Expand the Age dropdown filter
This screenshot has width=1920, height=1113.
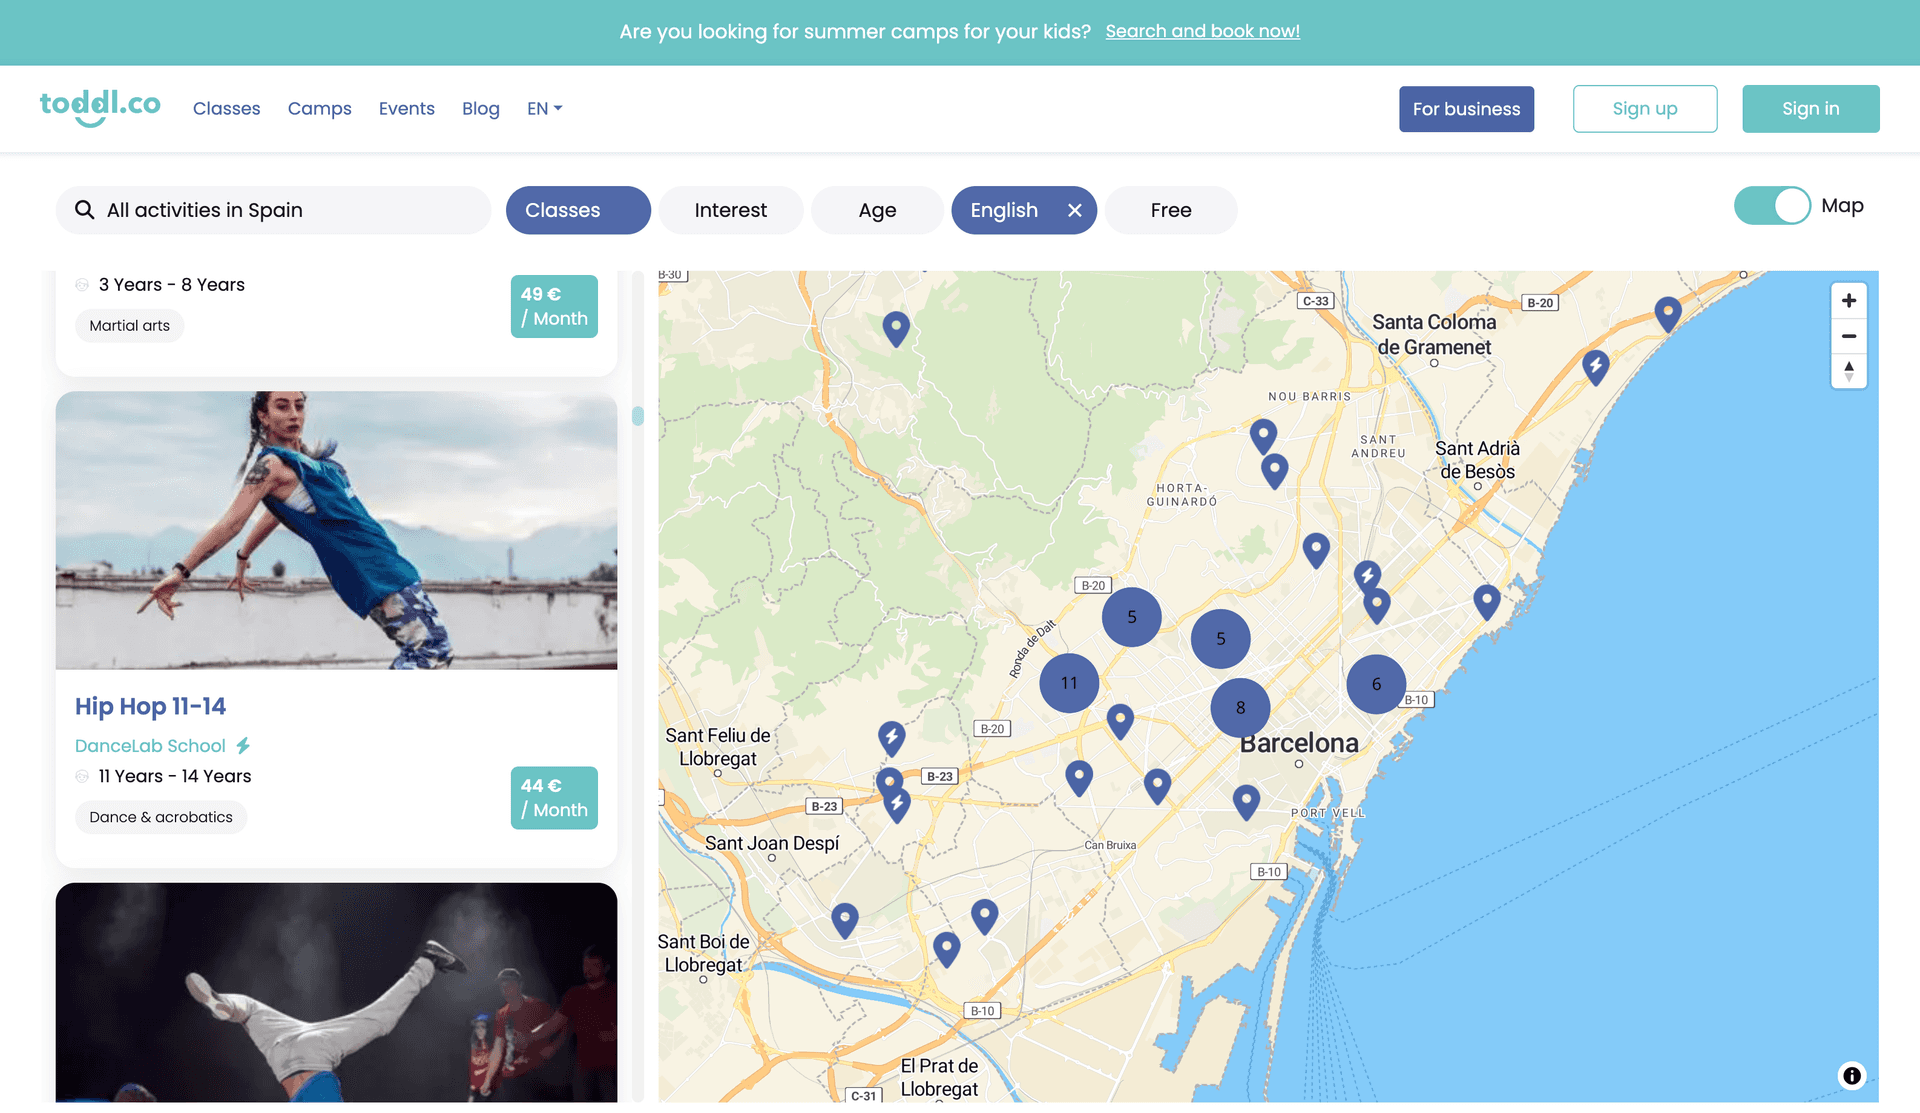coord(877,209)
